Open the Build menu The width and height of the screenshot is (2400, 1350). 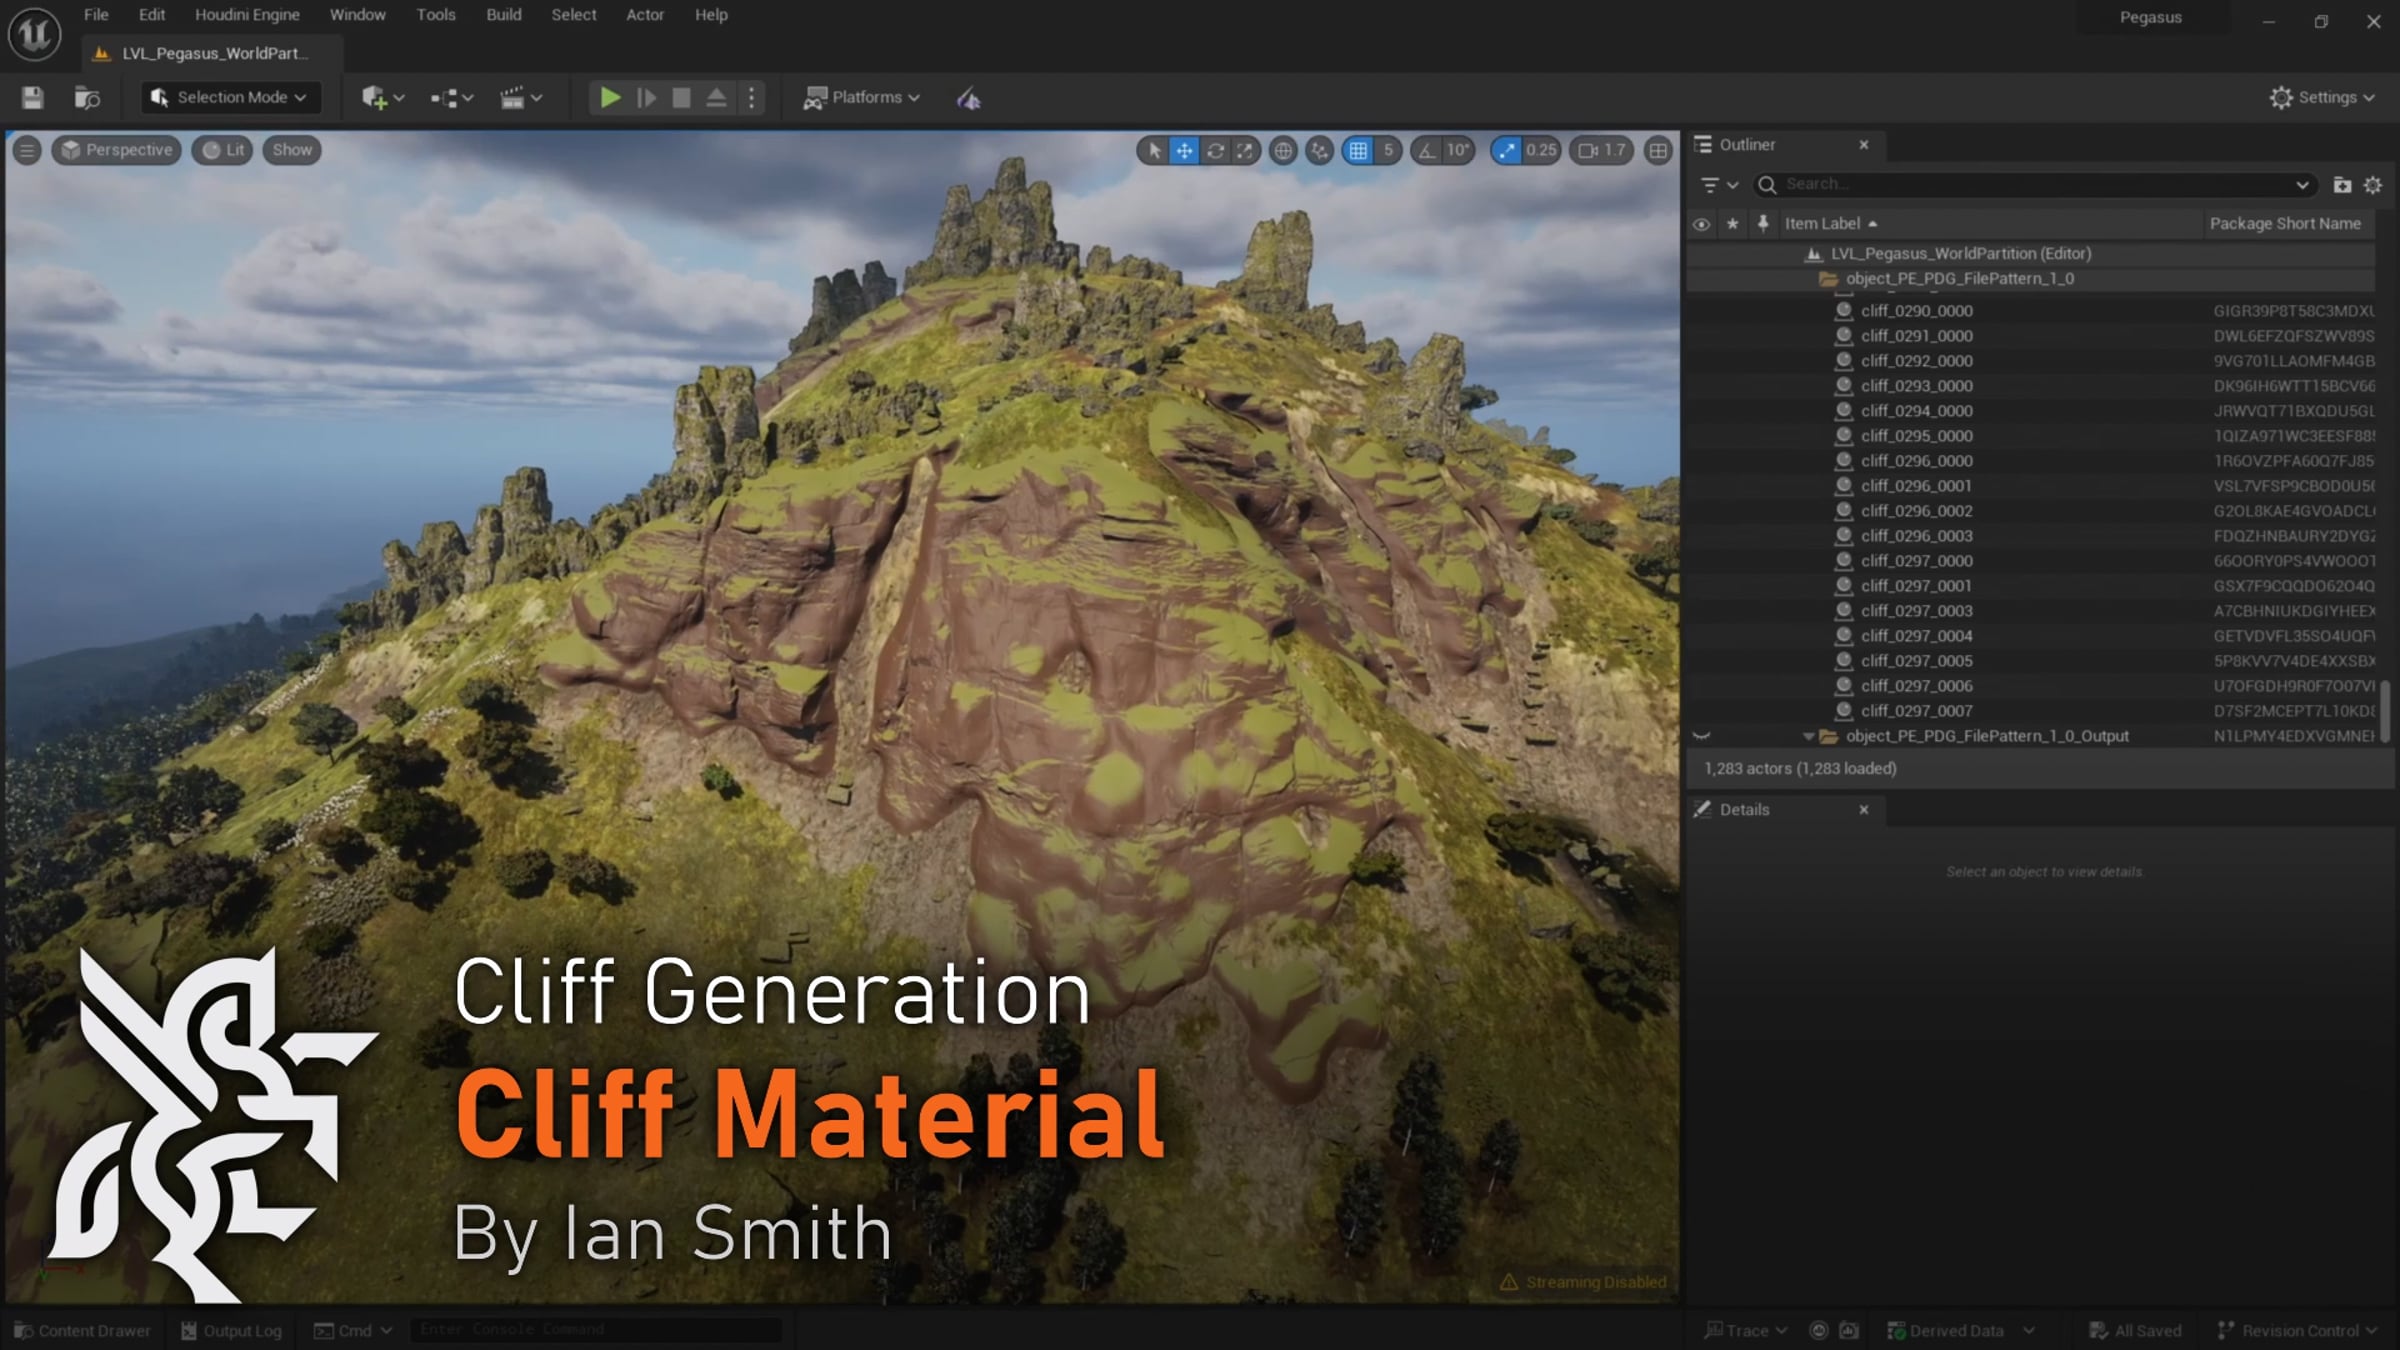pyautogui.click(x=504, y=15)
